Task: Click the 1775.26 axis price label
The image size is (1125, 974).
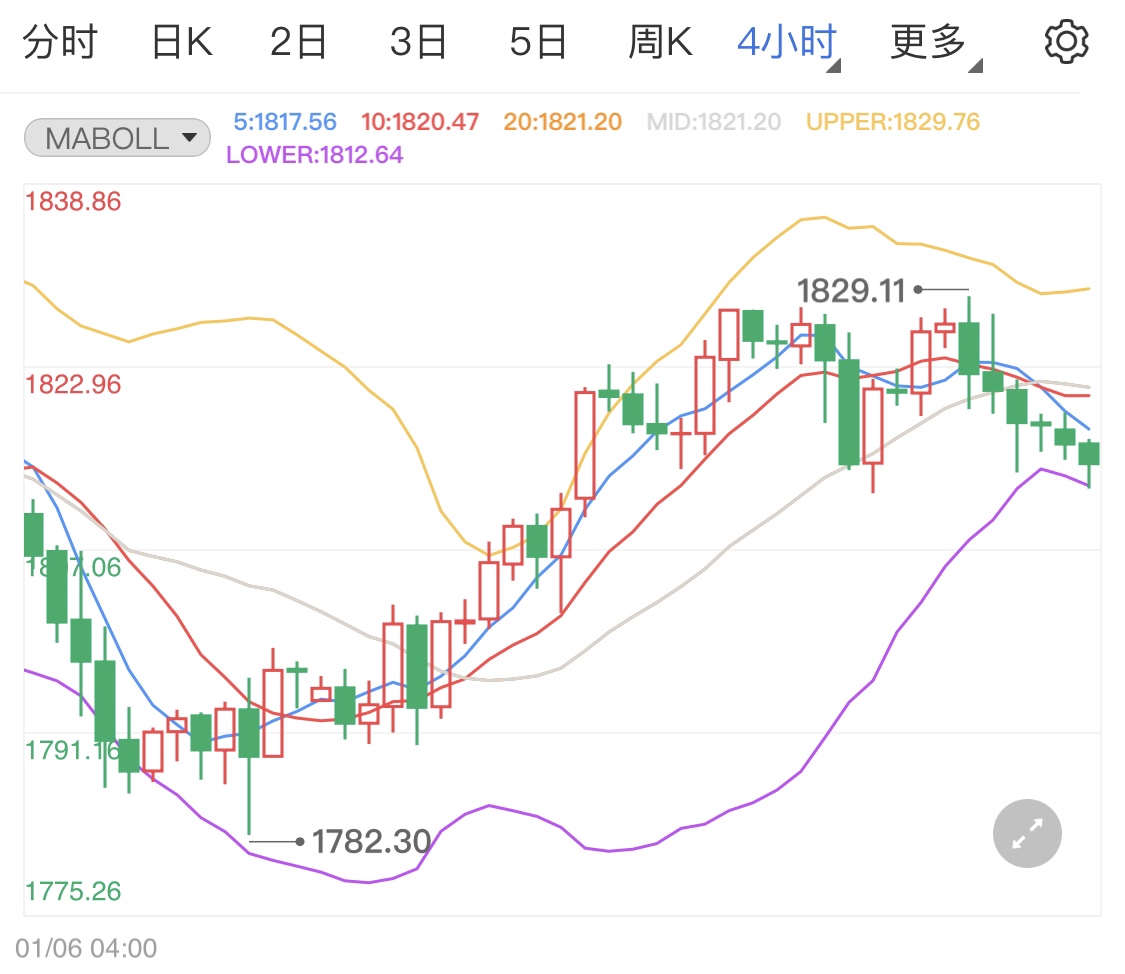Action: (73, 891)
